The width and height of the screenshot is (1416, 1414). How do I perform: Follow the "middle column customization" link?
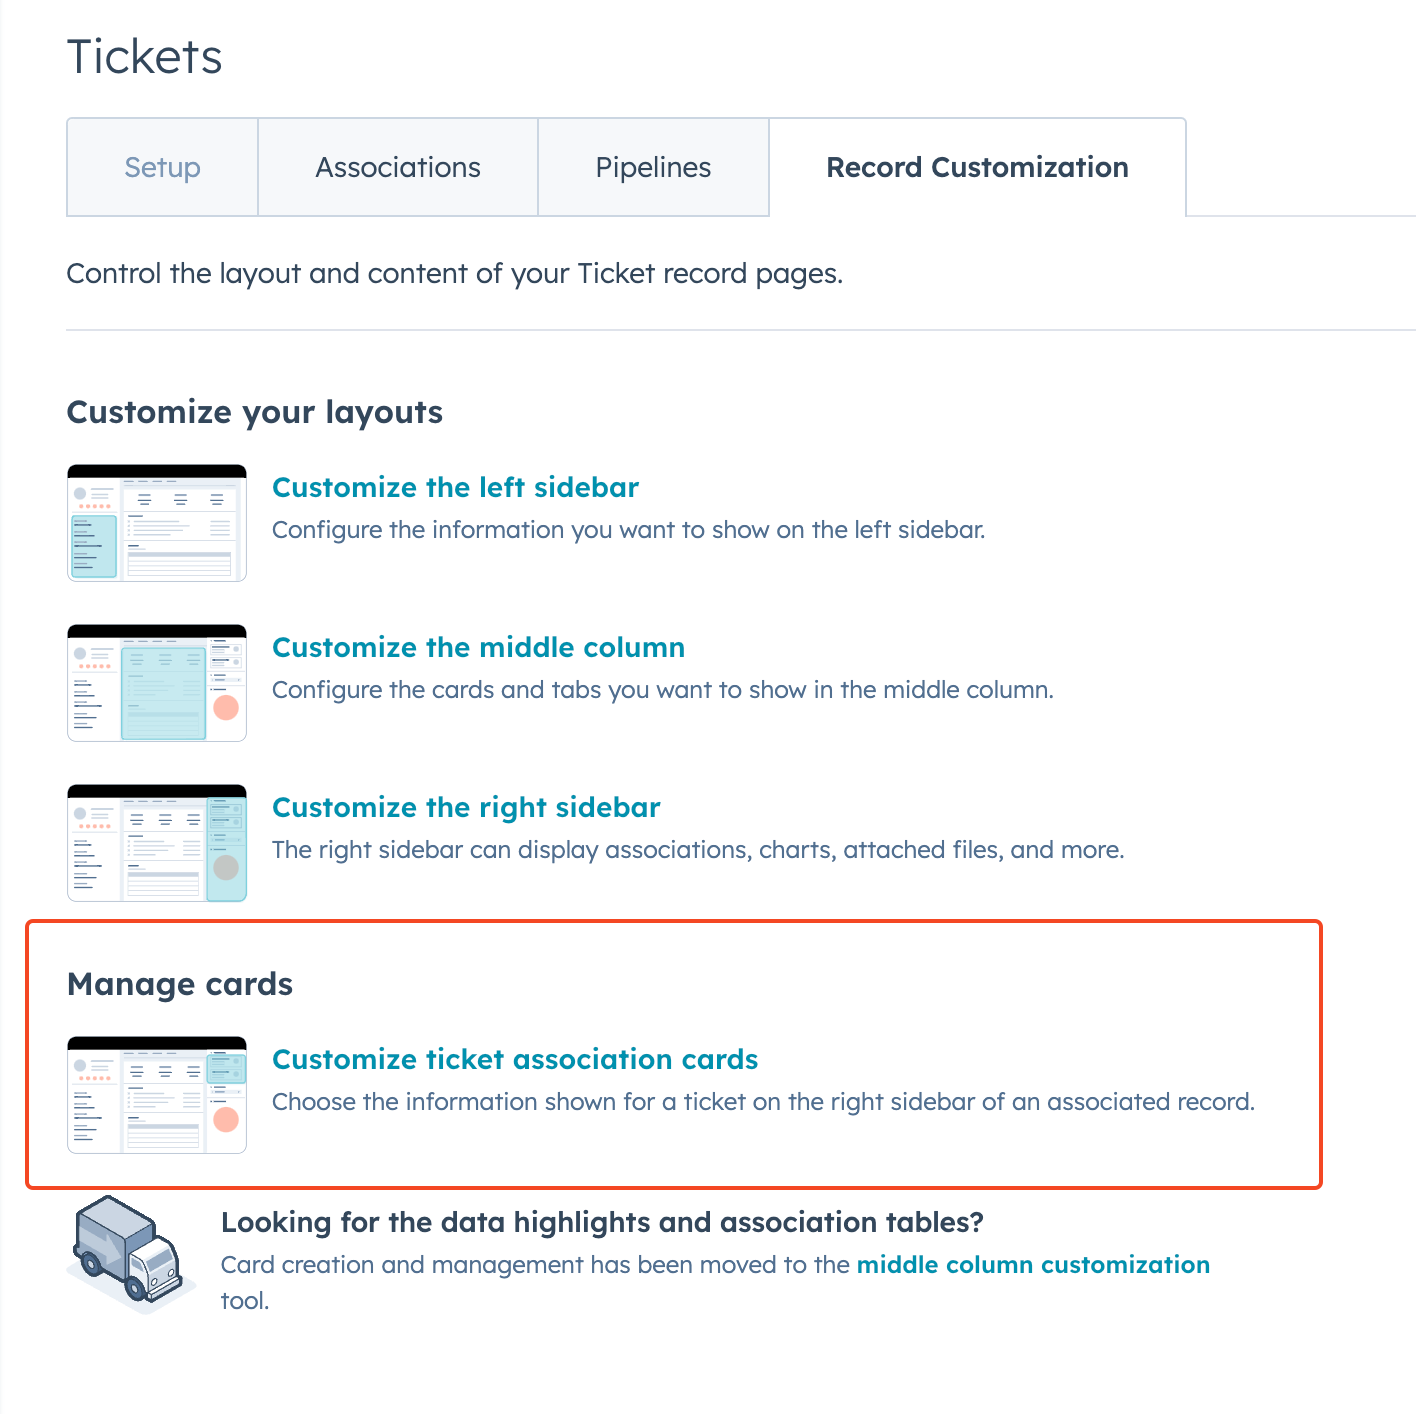point(1032,1264)
